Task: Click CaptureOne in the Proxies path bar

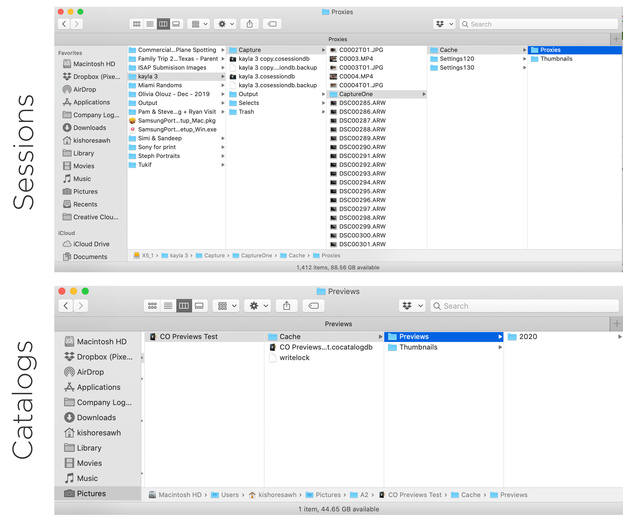Action: (x=255, y=256)
